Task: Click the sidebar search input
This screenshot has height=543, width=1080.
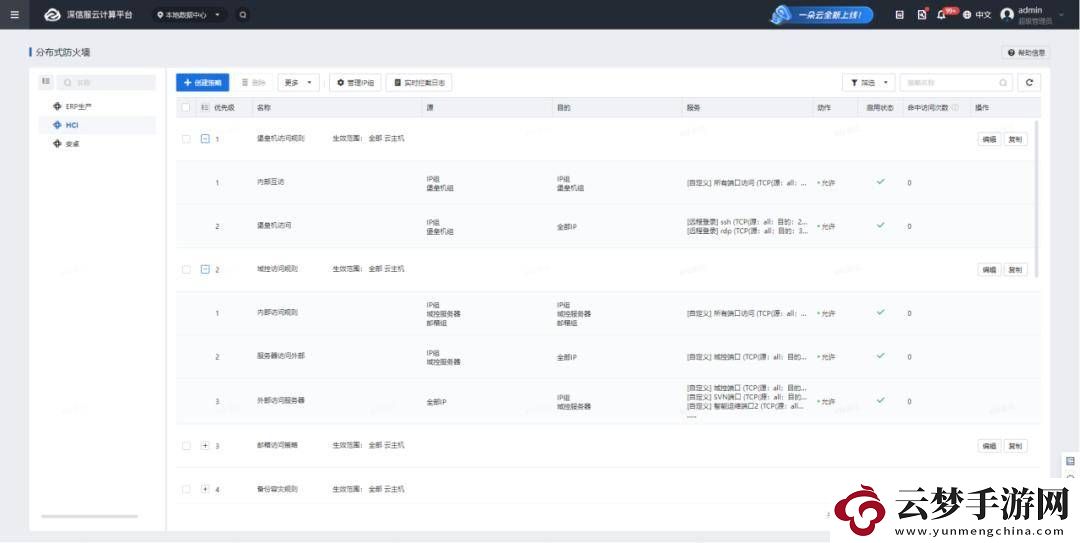Action: pyautogui.click(x=107, y=82)
